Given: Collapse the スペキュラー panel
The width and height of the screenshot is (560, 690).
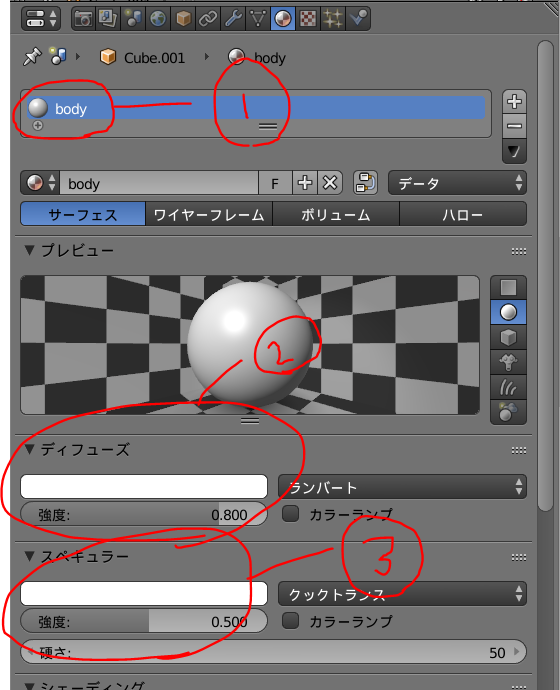Looking at the screenshot, I should [x=29, y=556].
